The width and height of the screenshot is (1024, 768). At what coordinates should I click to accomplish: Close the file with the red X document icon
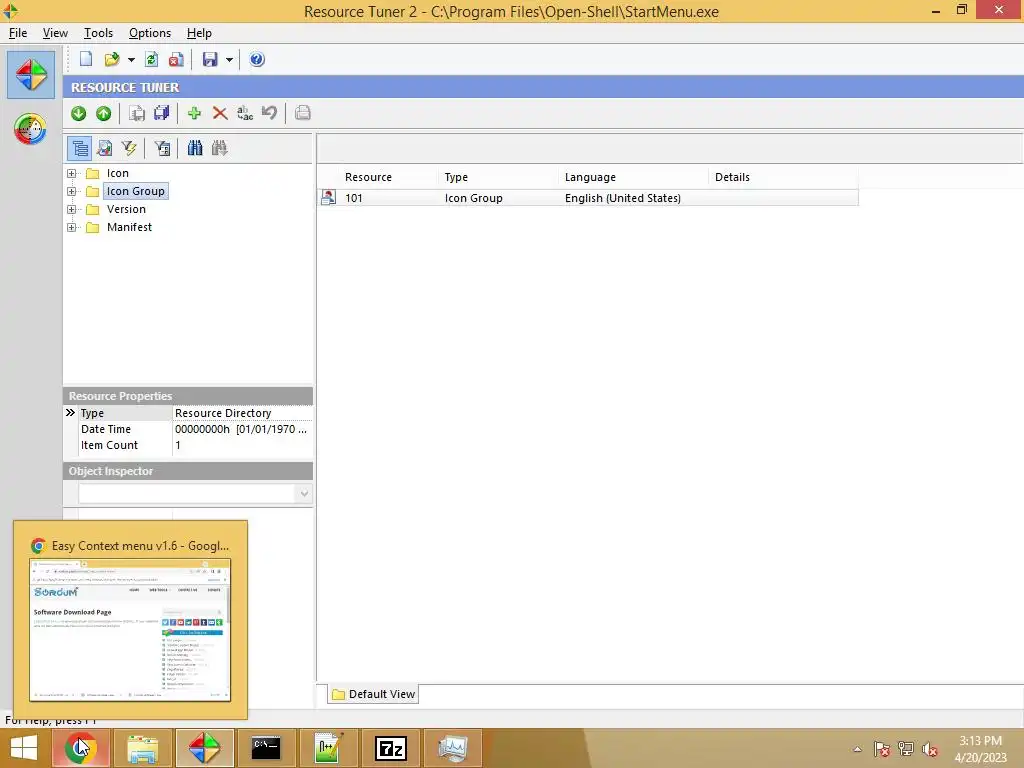[176, 59]
